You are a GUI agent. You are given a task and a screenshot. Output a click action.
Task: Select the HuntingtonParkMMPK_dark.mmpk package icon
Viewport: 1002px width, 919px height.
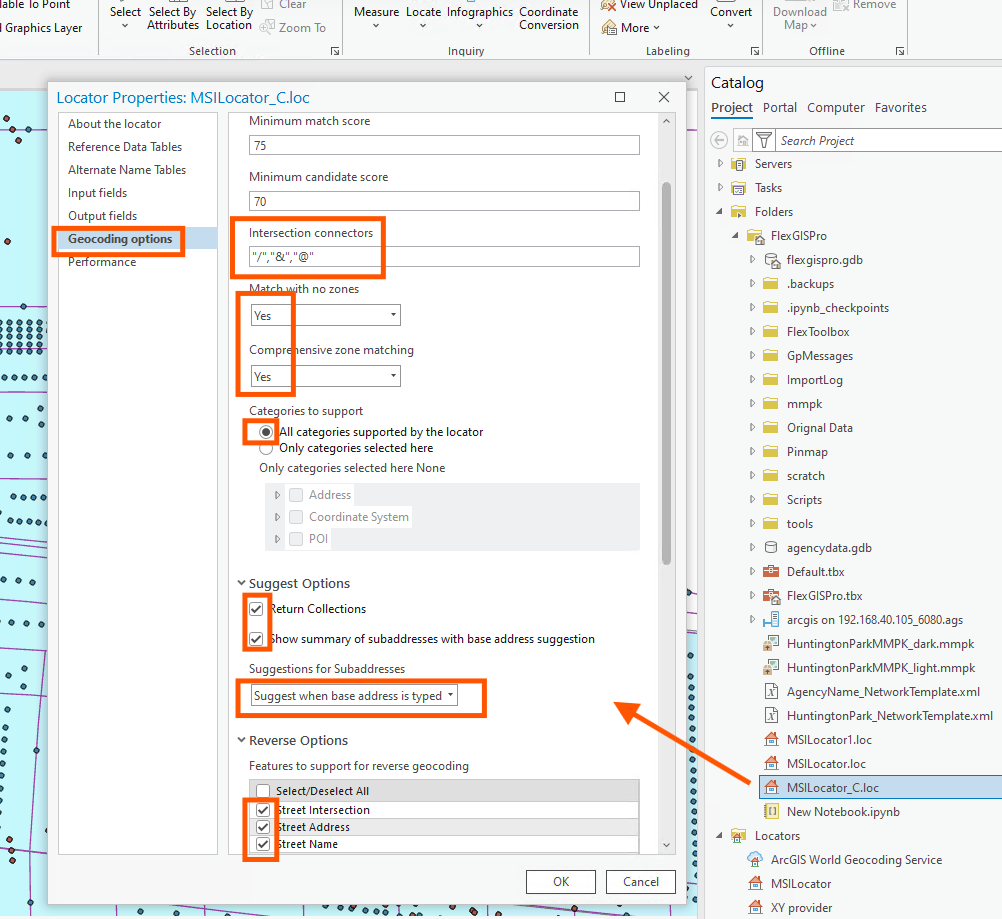tap(771, 644)
